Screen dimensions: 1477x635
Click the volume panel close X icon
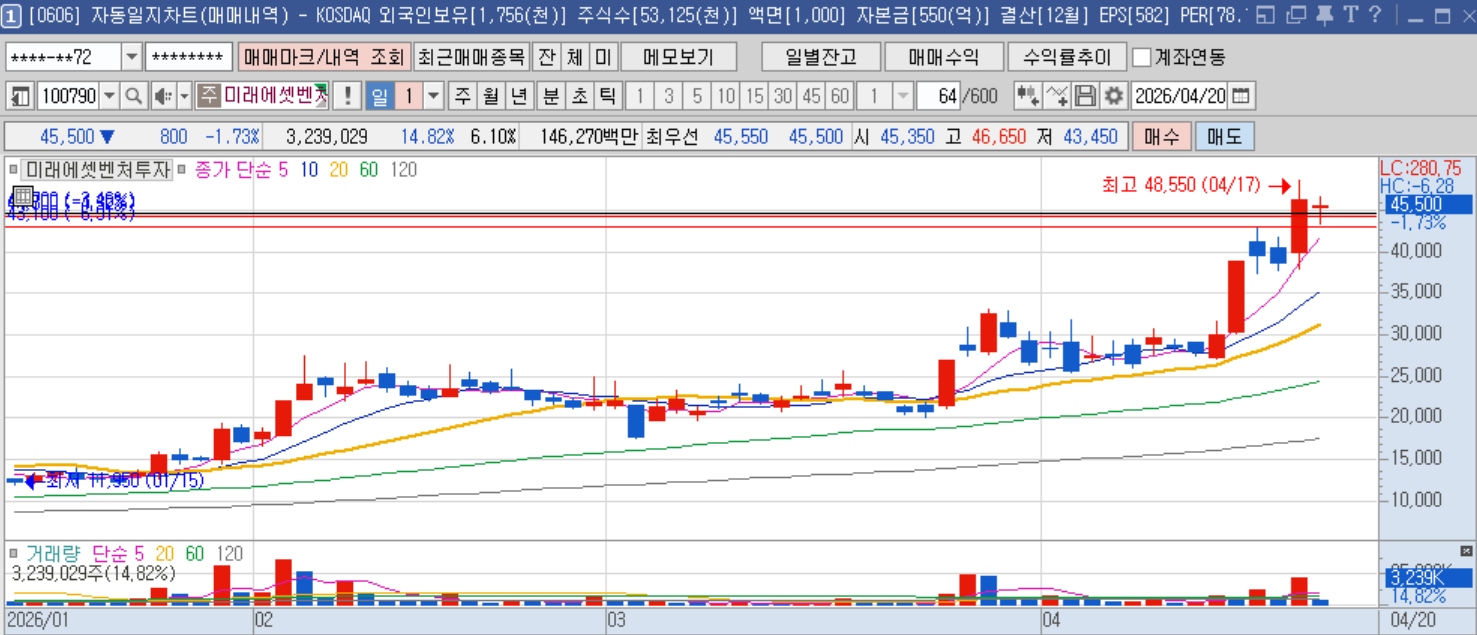[1466, 551]
